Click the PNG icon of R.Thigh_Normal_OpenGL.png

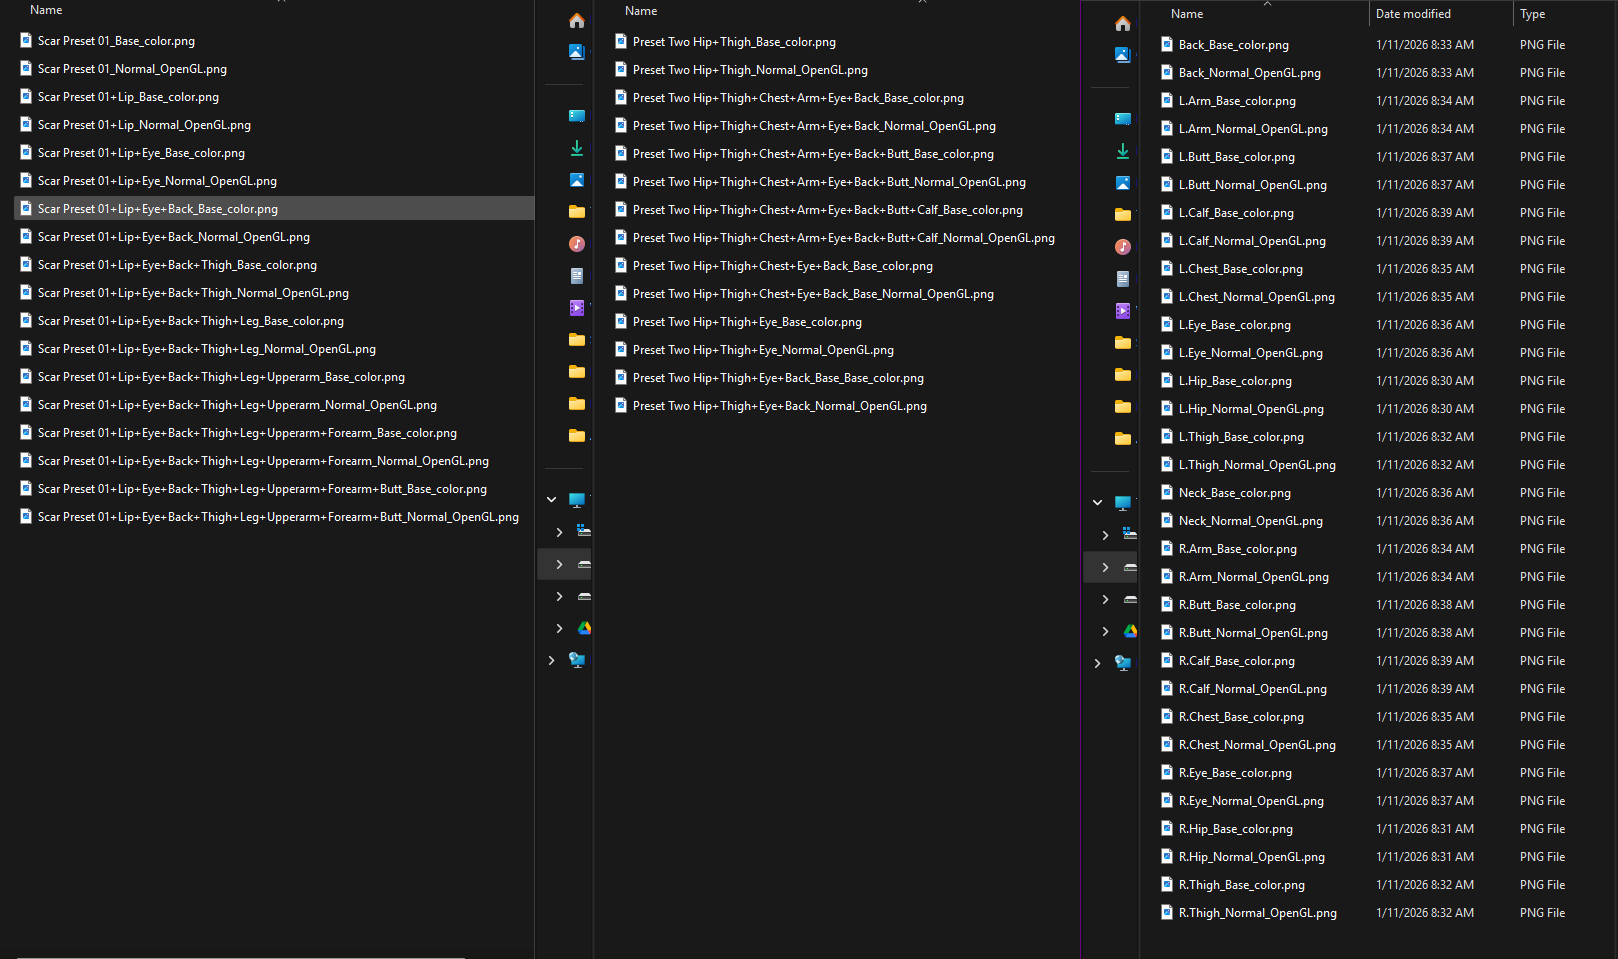(1167, 912)
